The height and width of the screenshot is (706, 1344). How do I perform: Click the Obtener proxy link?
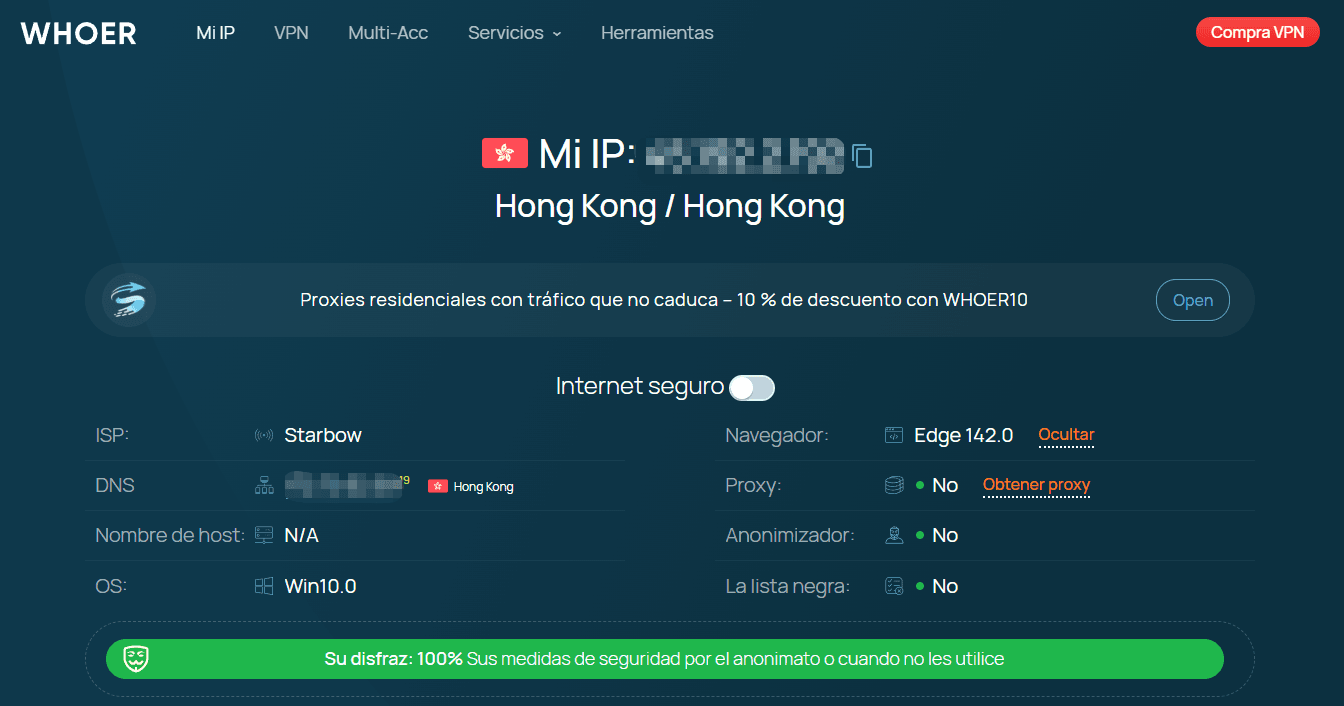point(1036,485)
